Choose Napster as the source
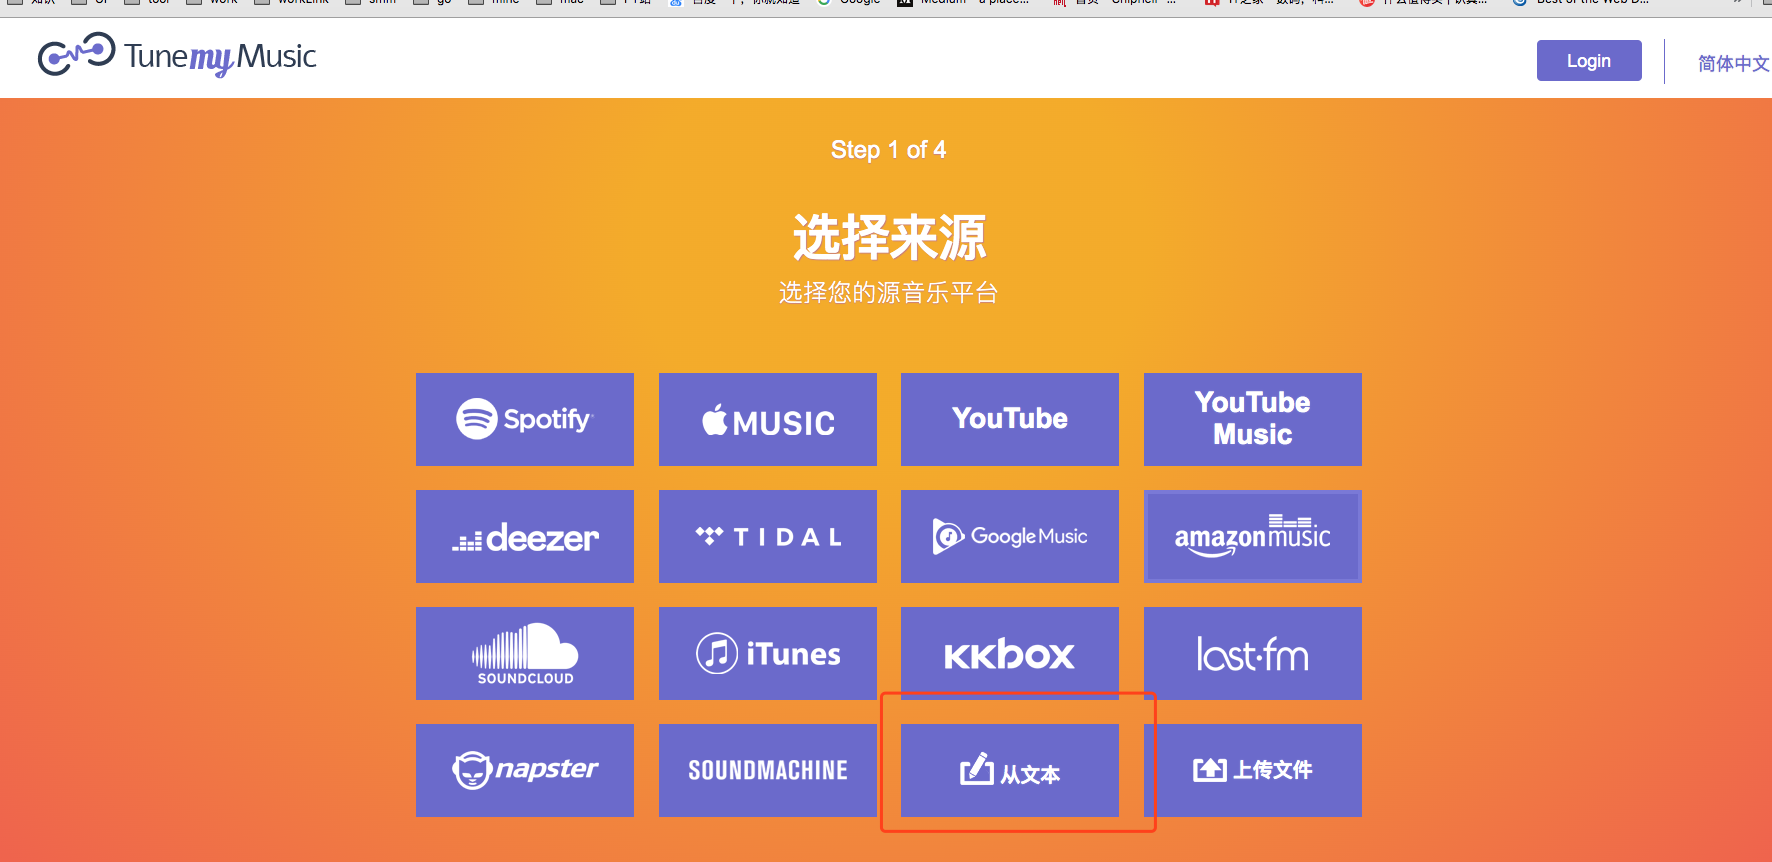 [525, 770]
